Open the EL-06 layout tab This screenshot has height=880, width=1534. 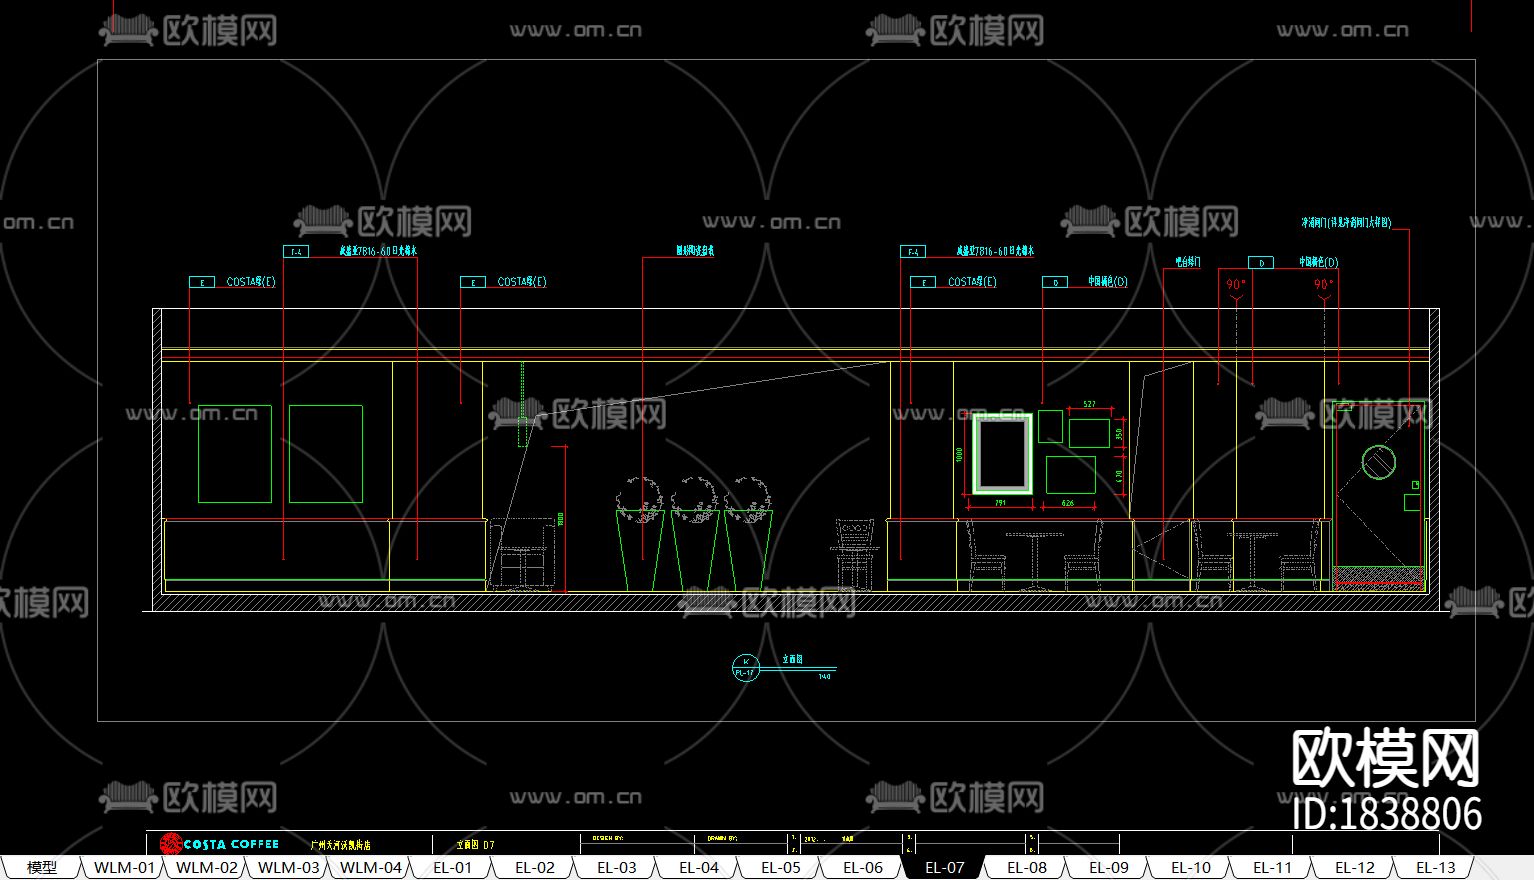(x=863, y=868)
